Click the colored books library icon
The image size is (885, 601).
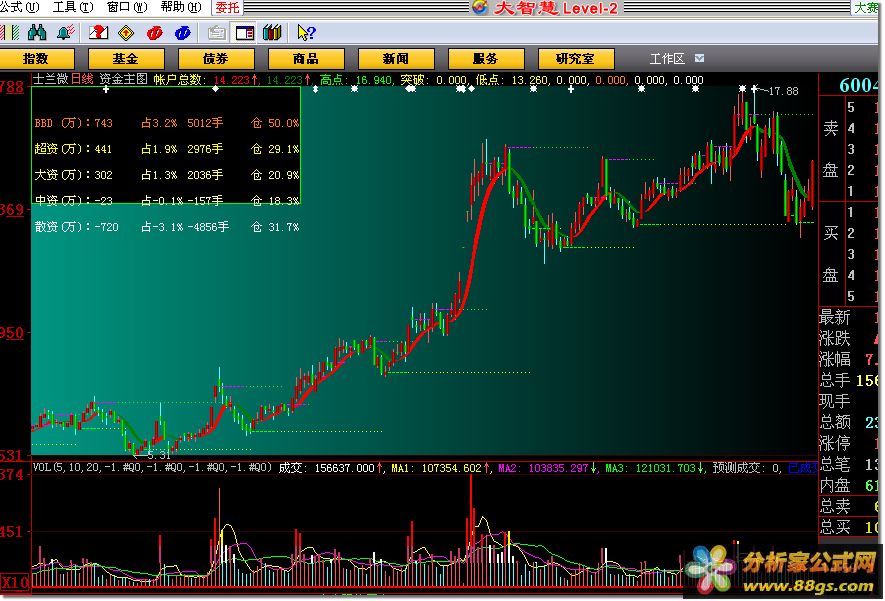pyautogui.click(x=271, y=33)
